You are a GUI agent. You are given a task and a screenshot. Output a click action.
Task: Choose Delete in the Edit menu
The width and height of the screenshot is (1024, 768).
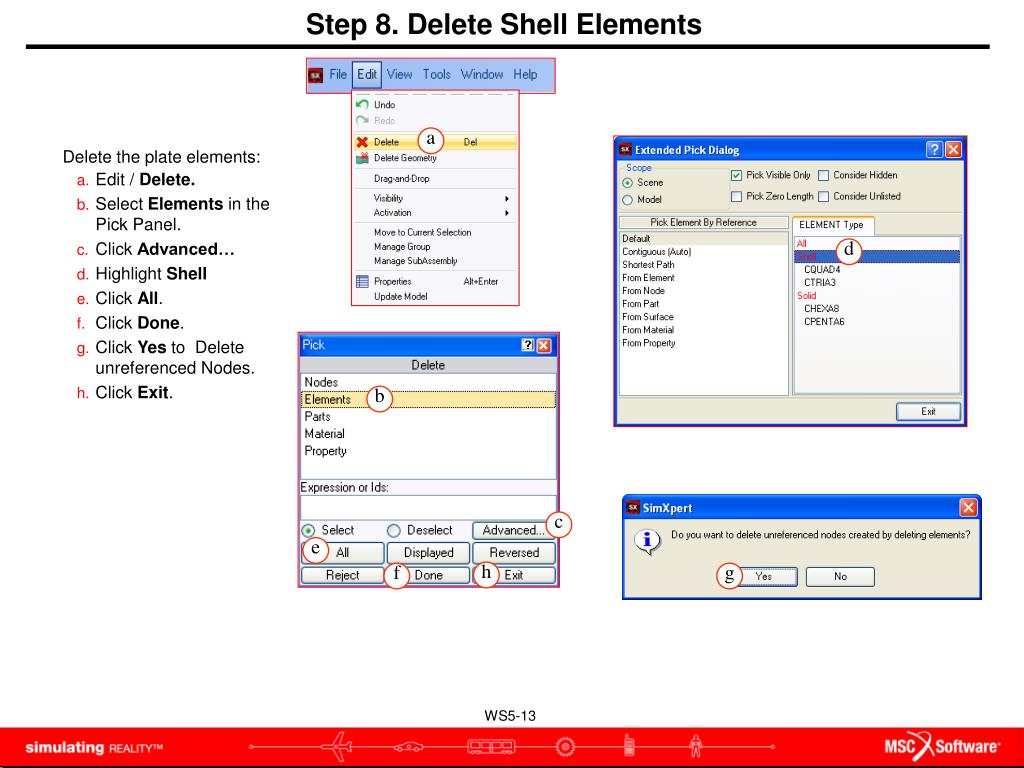coord(435,142)
